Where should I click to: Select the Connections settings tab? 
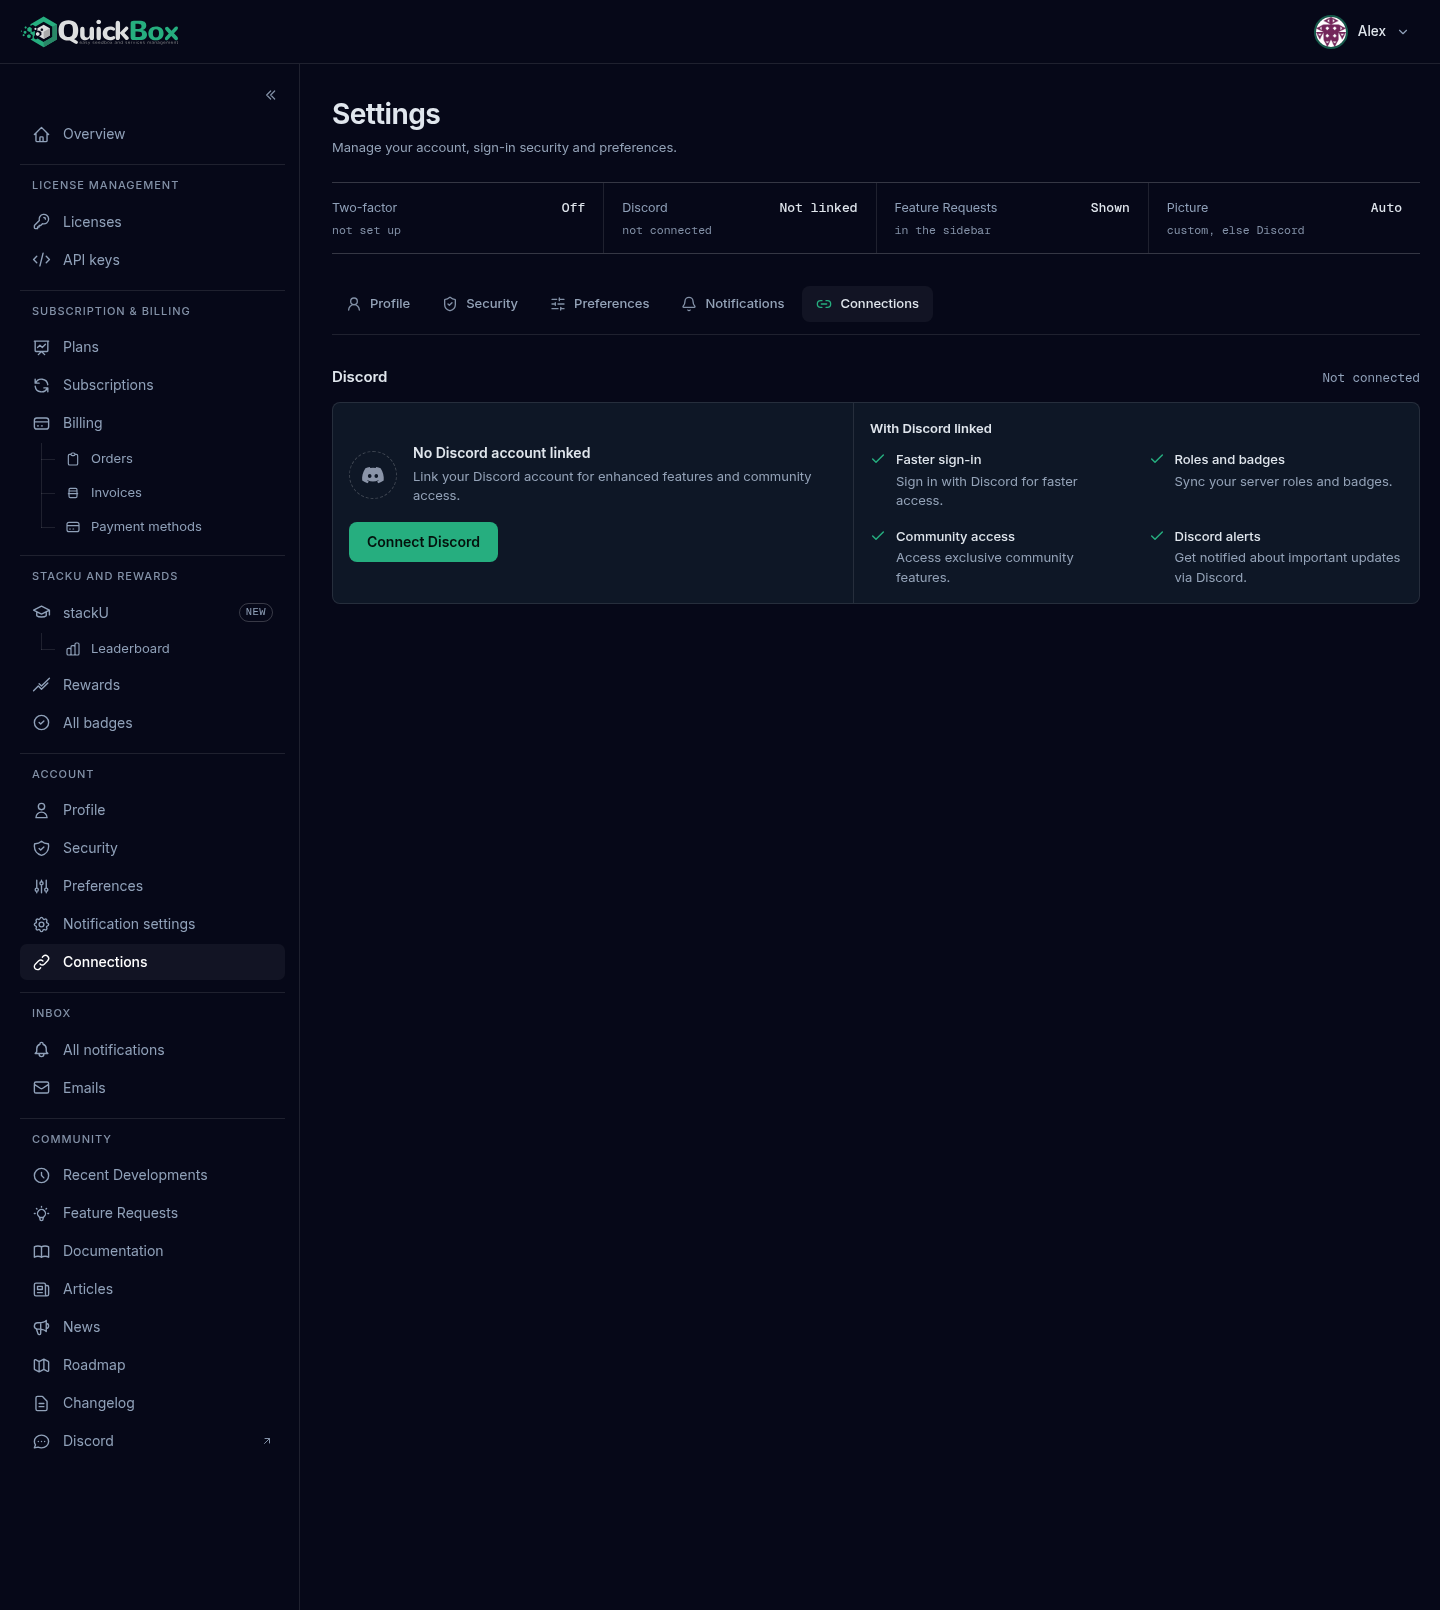click(867, 304)
